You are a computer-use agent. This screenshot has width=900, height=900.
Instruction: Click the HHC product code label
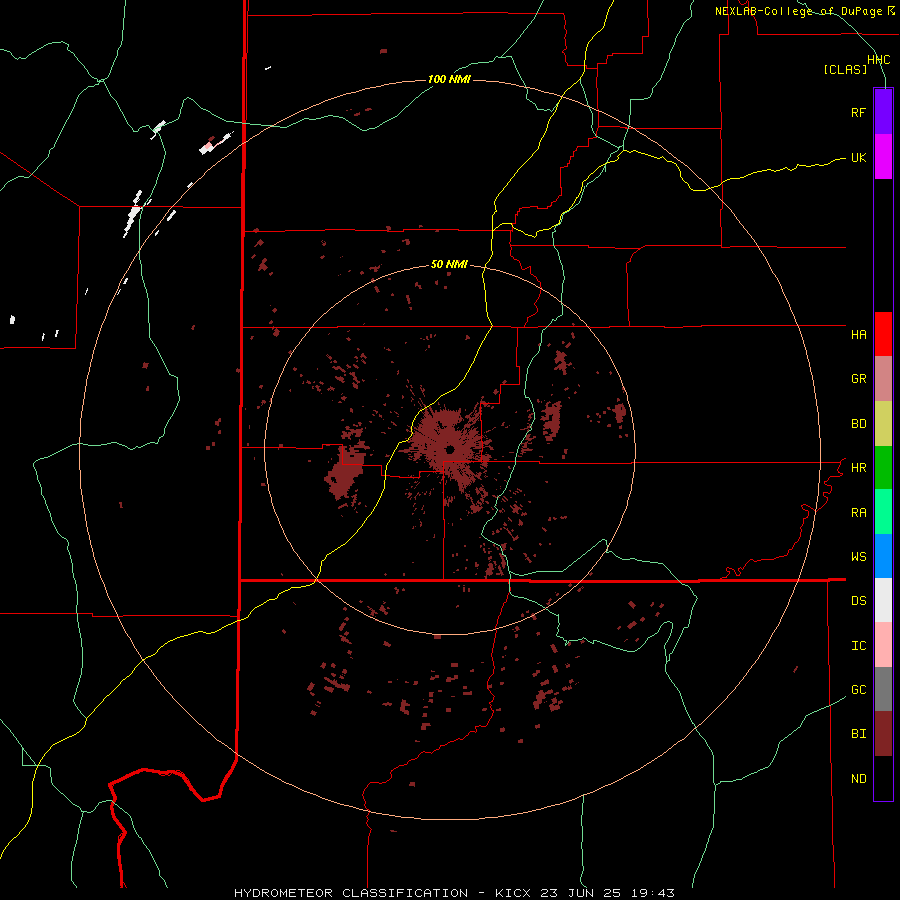(878, 60)
